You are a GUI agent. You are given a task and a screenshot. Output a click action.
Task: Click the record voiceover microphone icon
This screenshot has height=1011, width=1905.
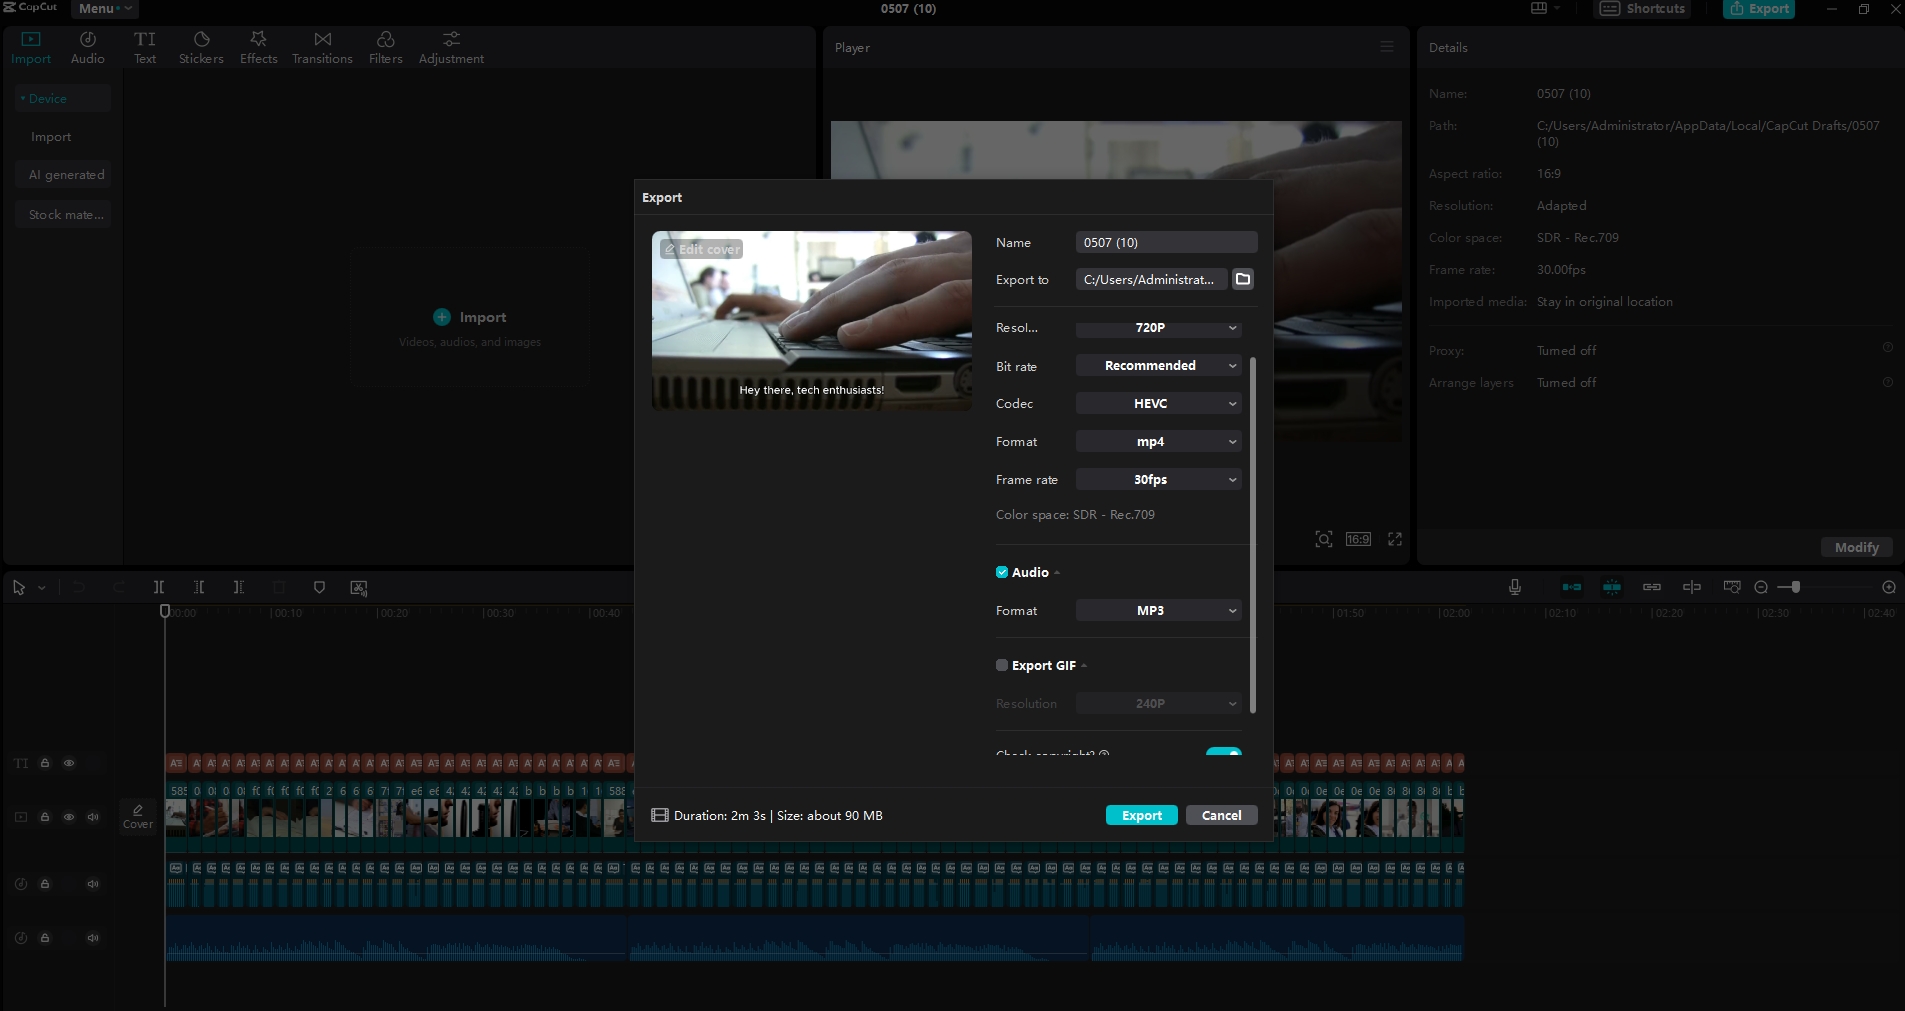(1513, 587)
